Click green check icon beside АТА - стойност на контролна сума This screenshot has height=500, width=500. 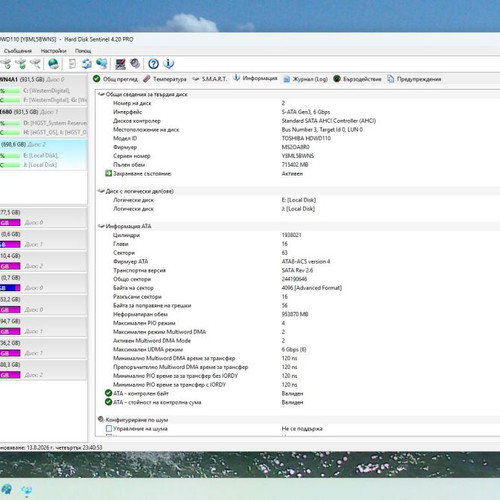[x=108, y=402]
